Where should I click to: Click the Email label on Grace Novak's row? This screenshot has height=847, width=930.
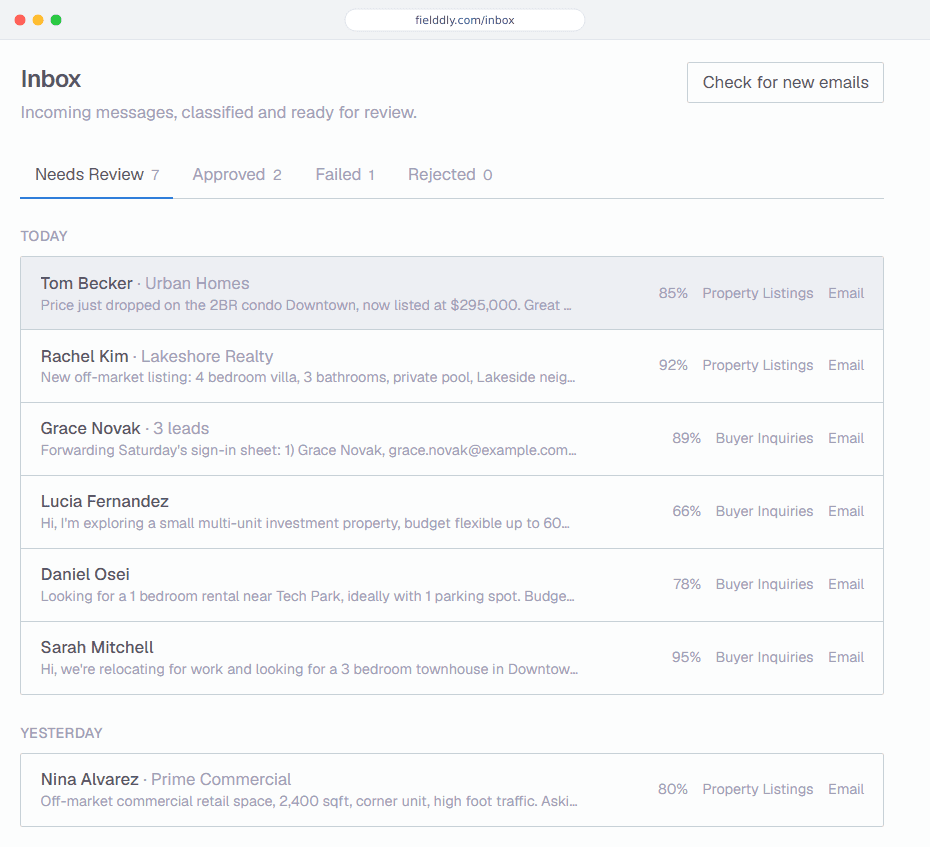click(x=846, y=438)
